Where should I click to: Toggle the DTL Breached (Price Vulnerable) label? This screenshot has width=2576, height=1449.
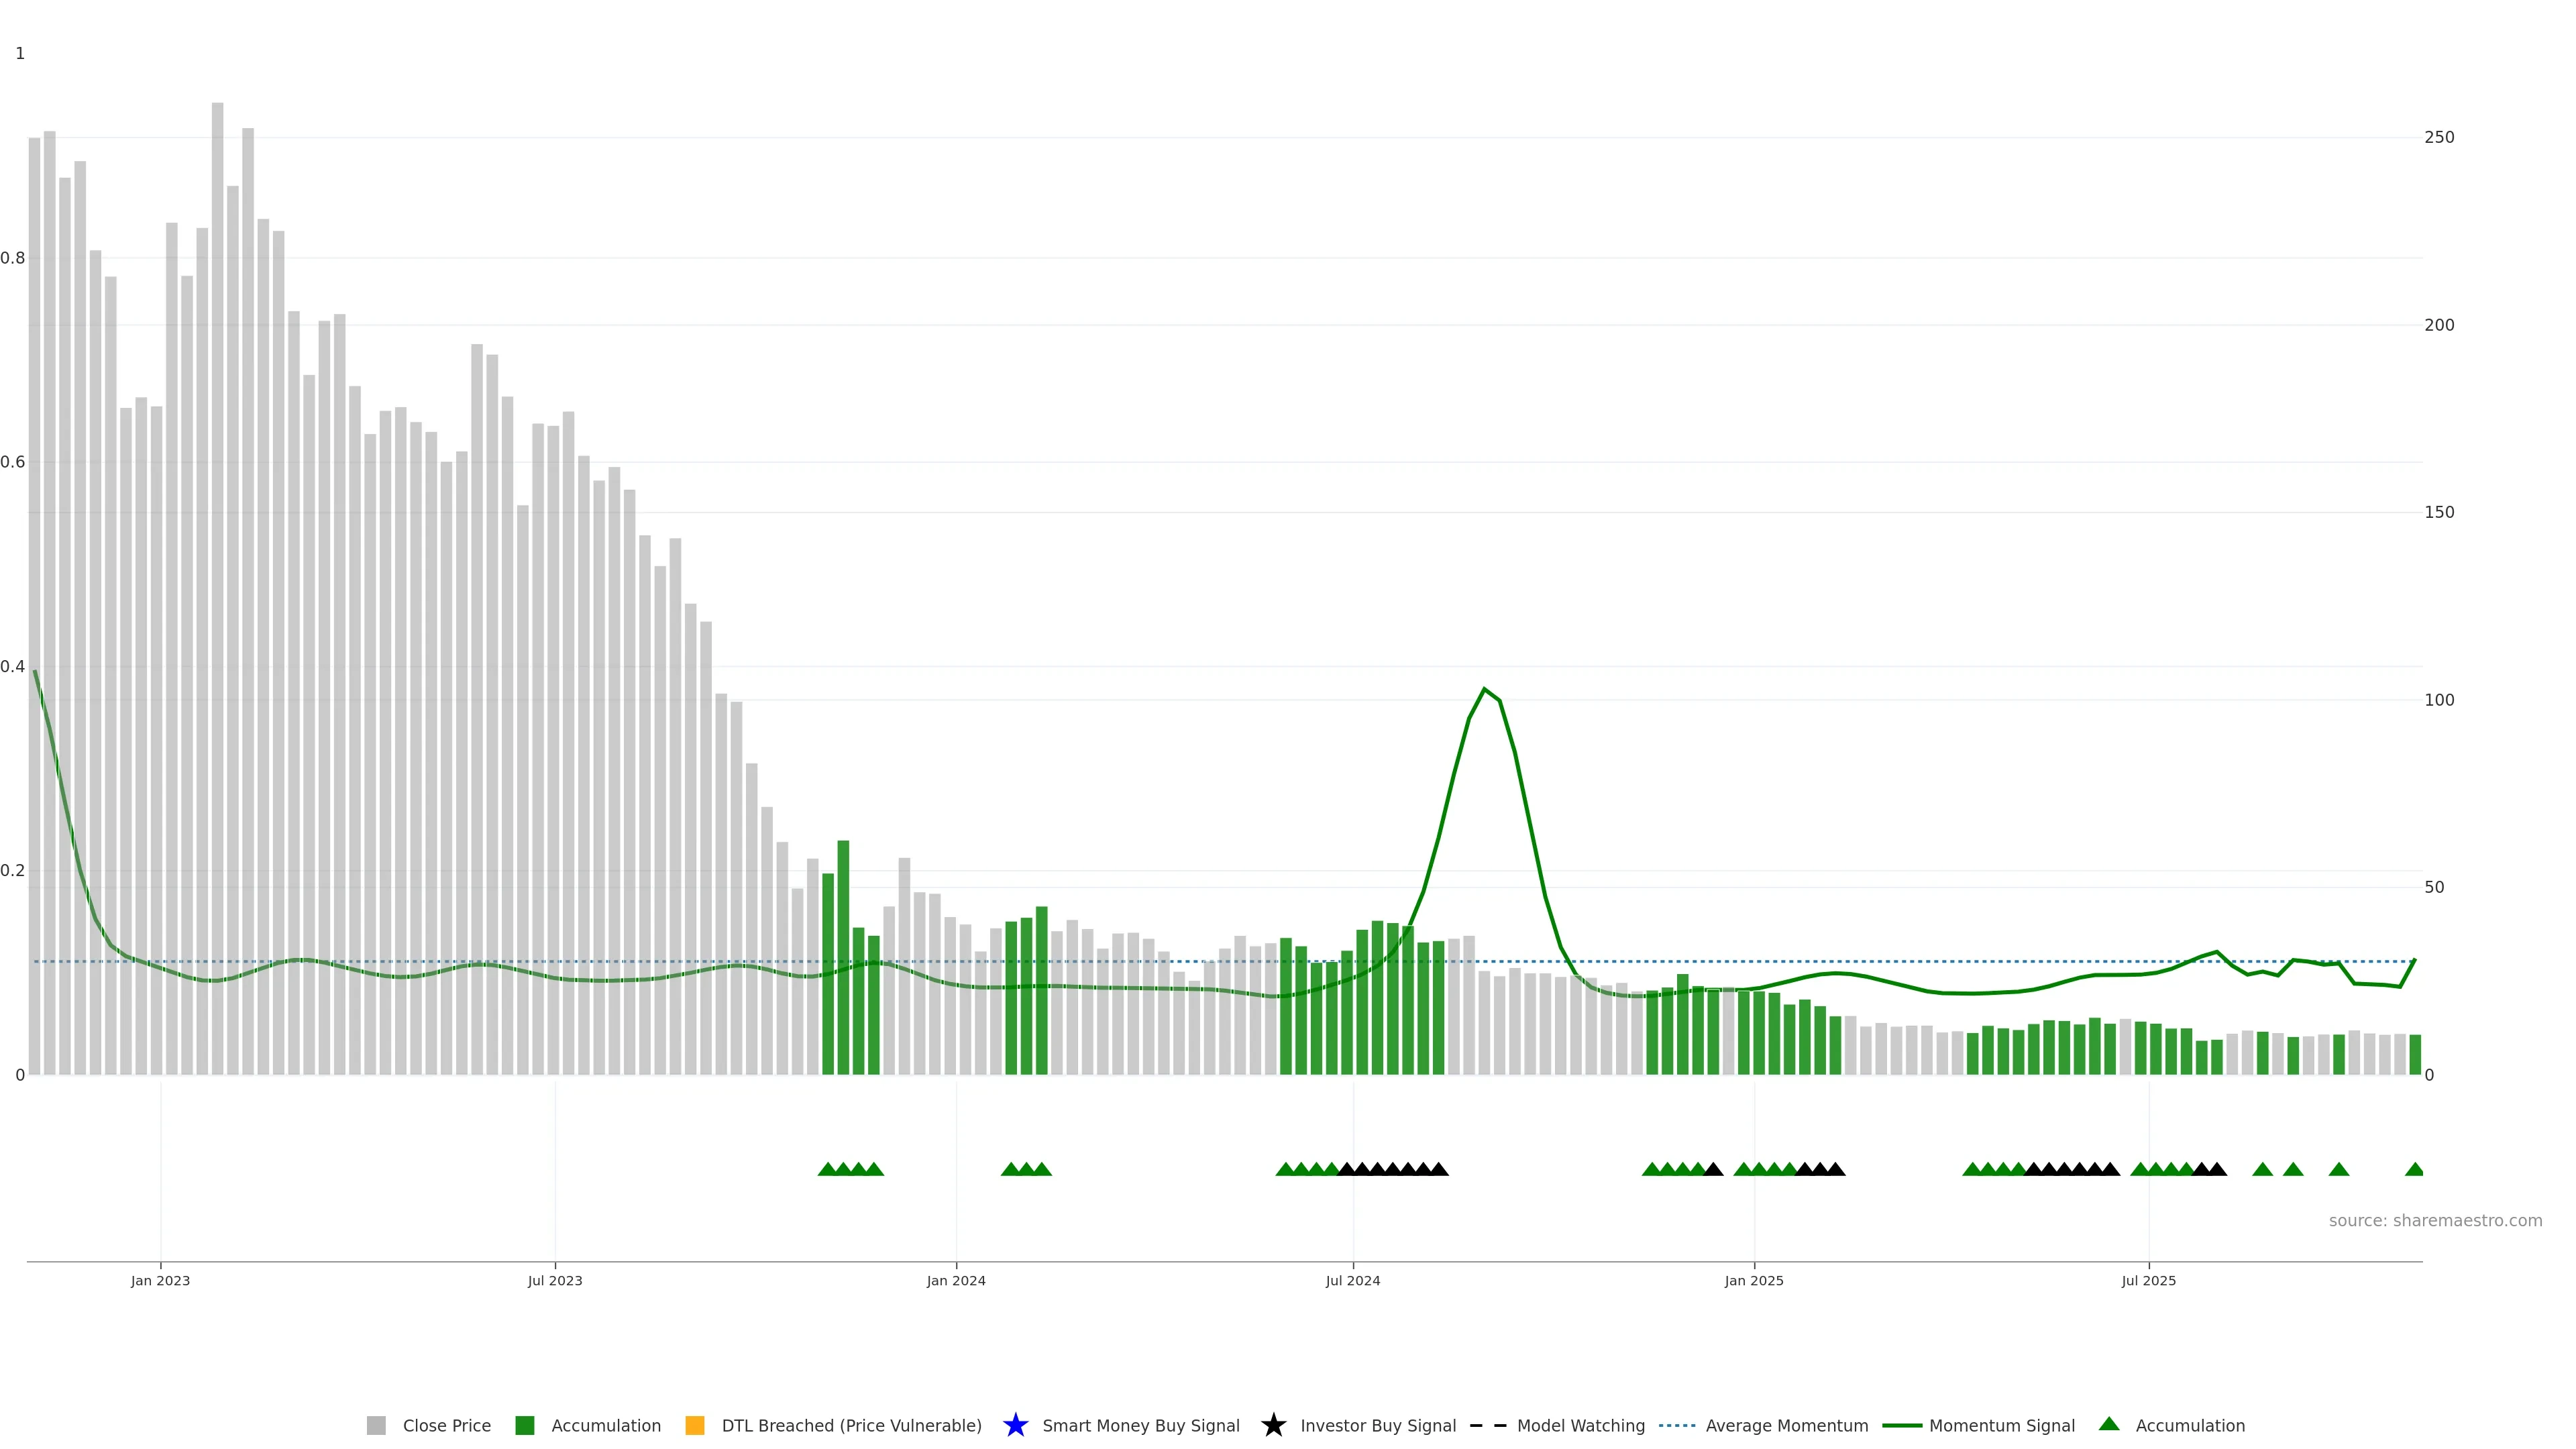(x=851, y=1425)
